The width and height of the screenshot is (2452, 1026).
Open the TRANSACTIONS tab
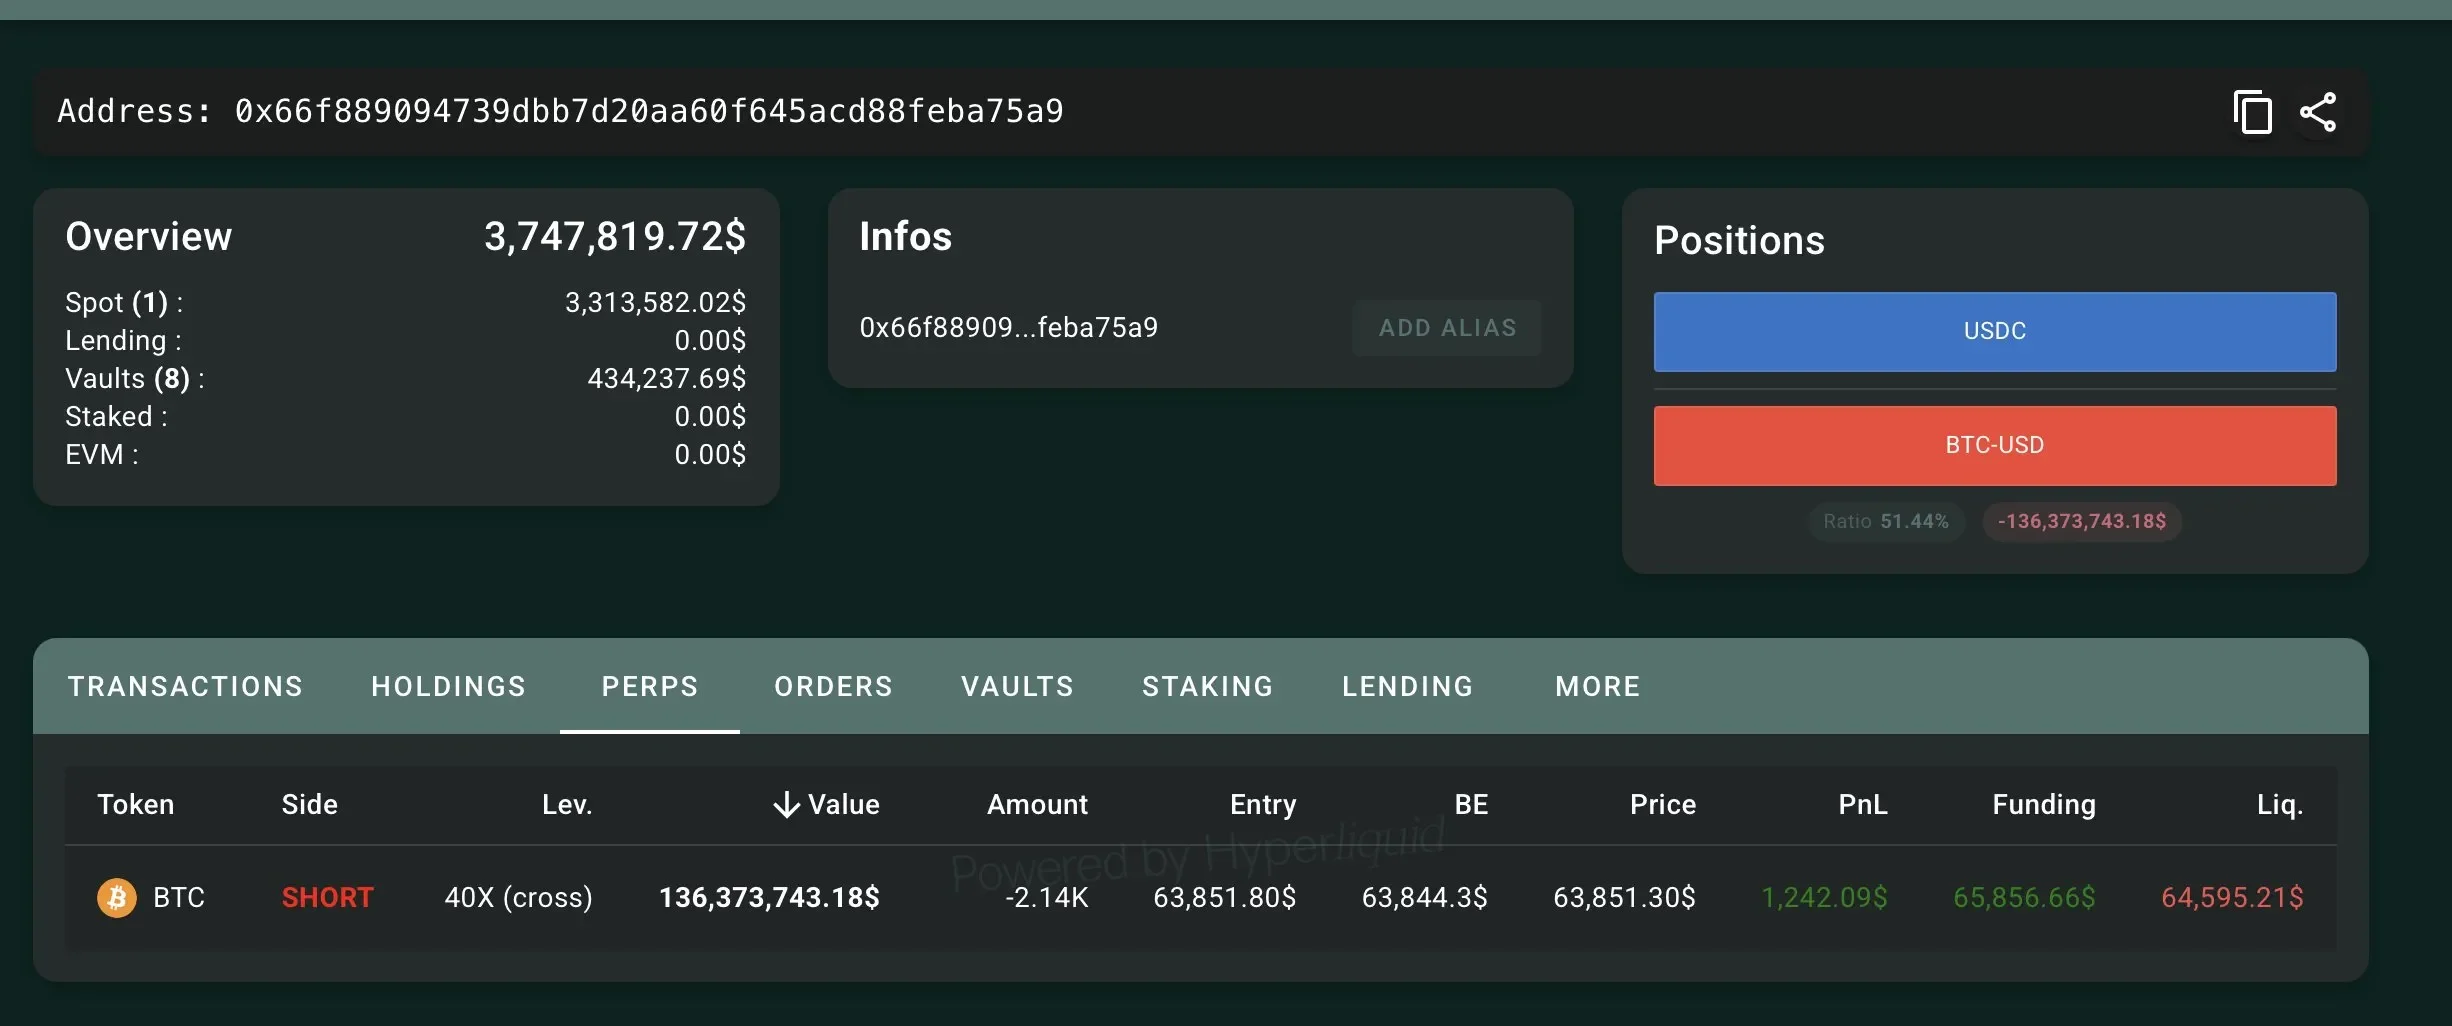pyautogui.click(x=186, y=686)
